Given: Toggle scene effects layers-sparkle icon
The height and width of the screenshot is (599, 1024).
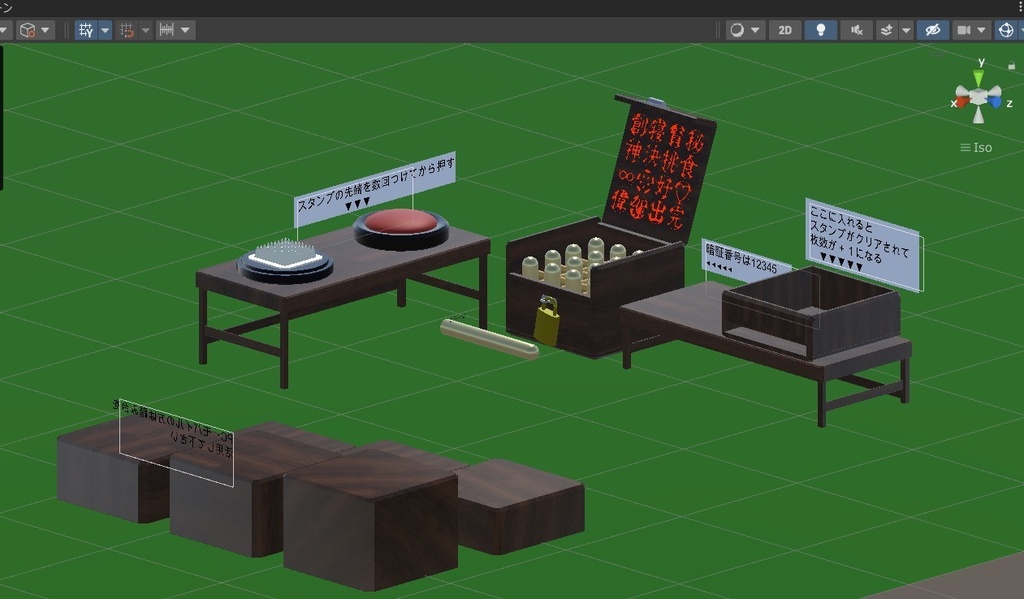Looking at the screenshot, I should (887, 30).
